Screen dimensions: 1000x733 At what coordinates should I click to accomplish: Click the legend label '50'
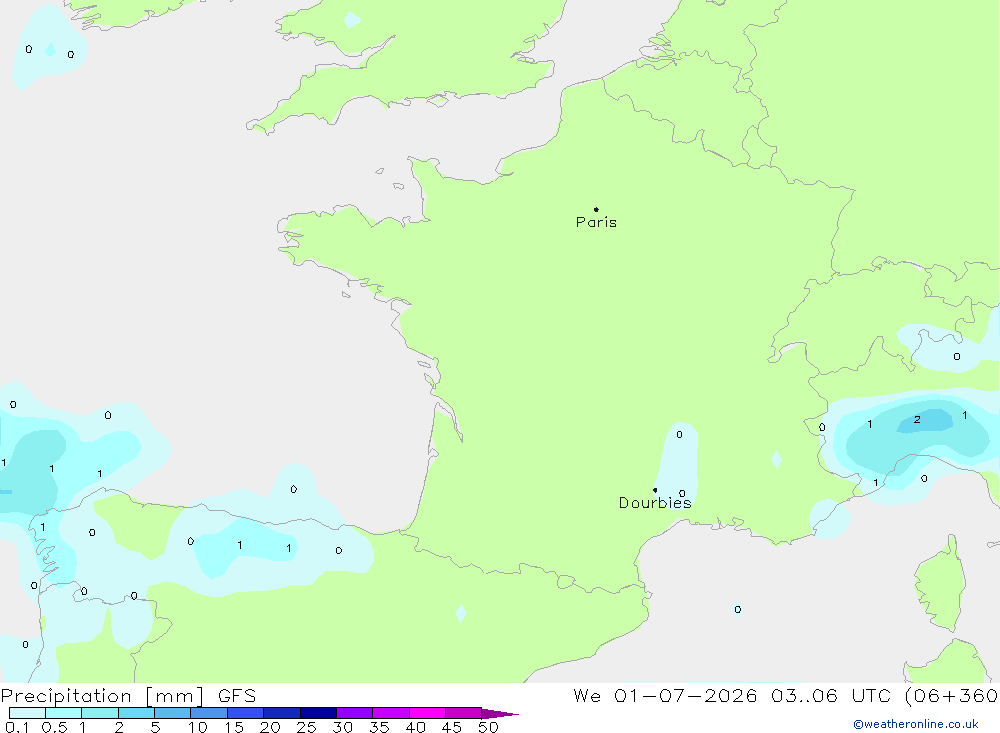pyautogui.click(x=488, y=727)
